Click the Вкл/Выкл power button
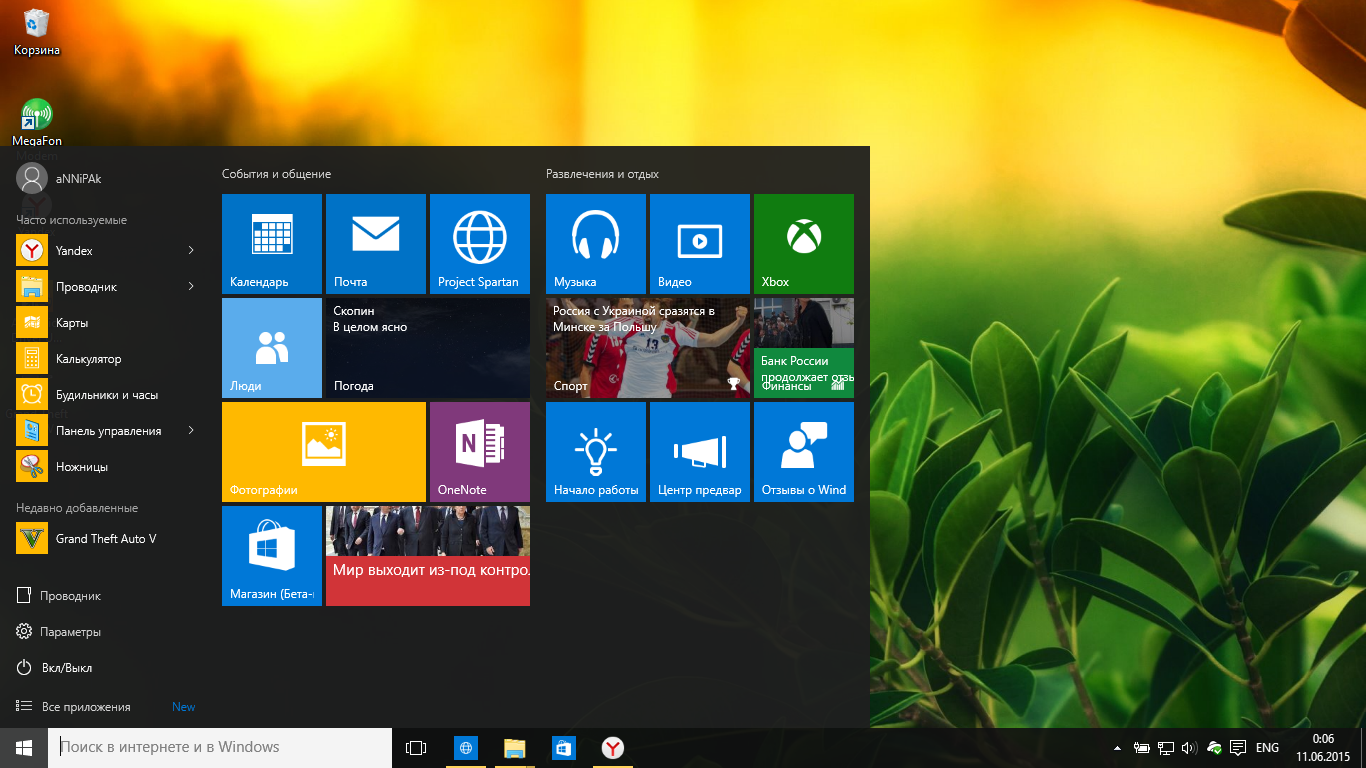1366x768 pixels. (66, 668)
